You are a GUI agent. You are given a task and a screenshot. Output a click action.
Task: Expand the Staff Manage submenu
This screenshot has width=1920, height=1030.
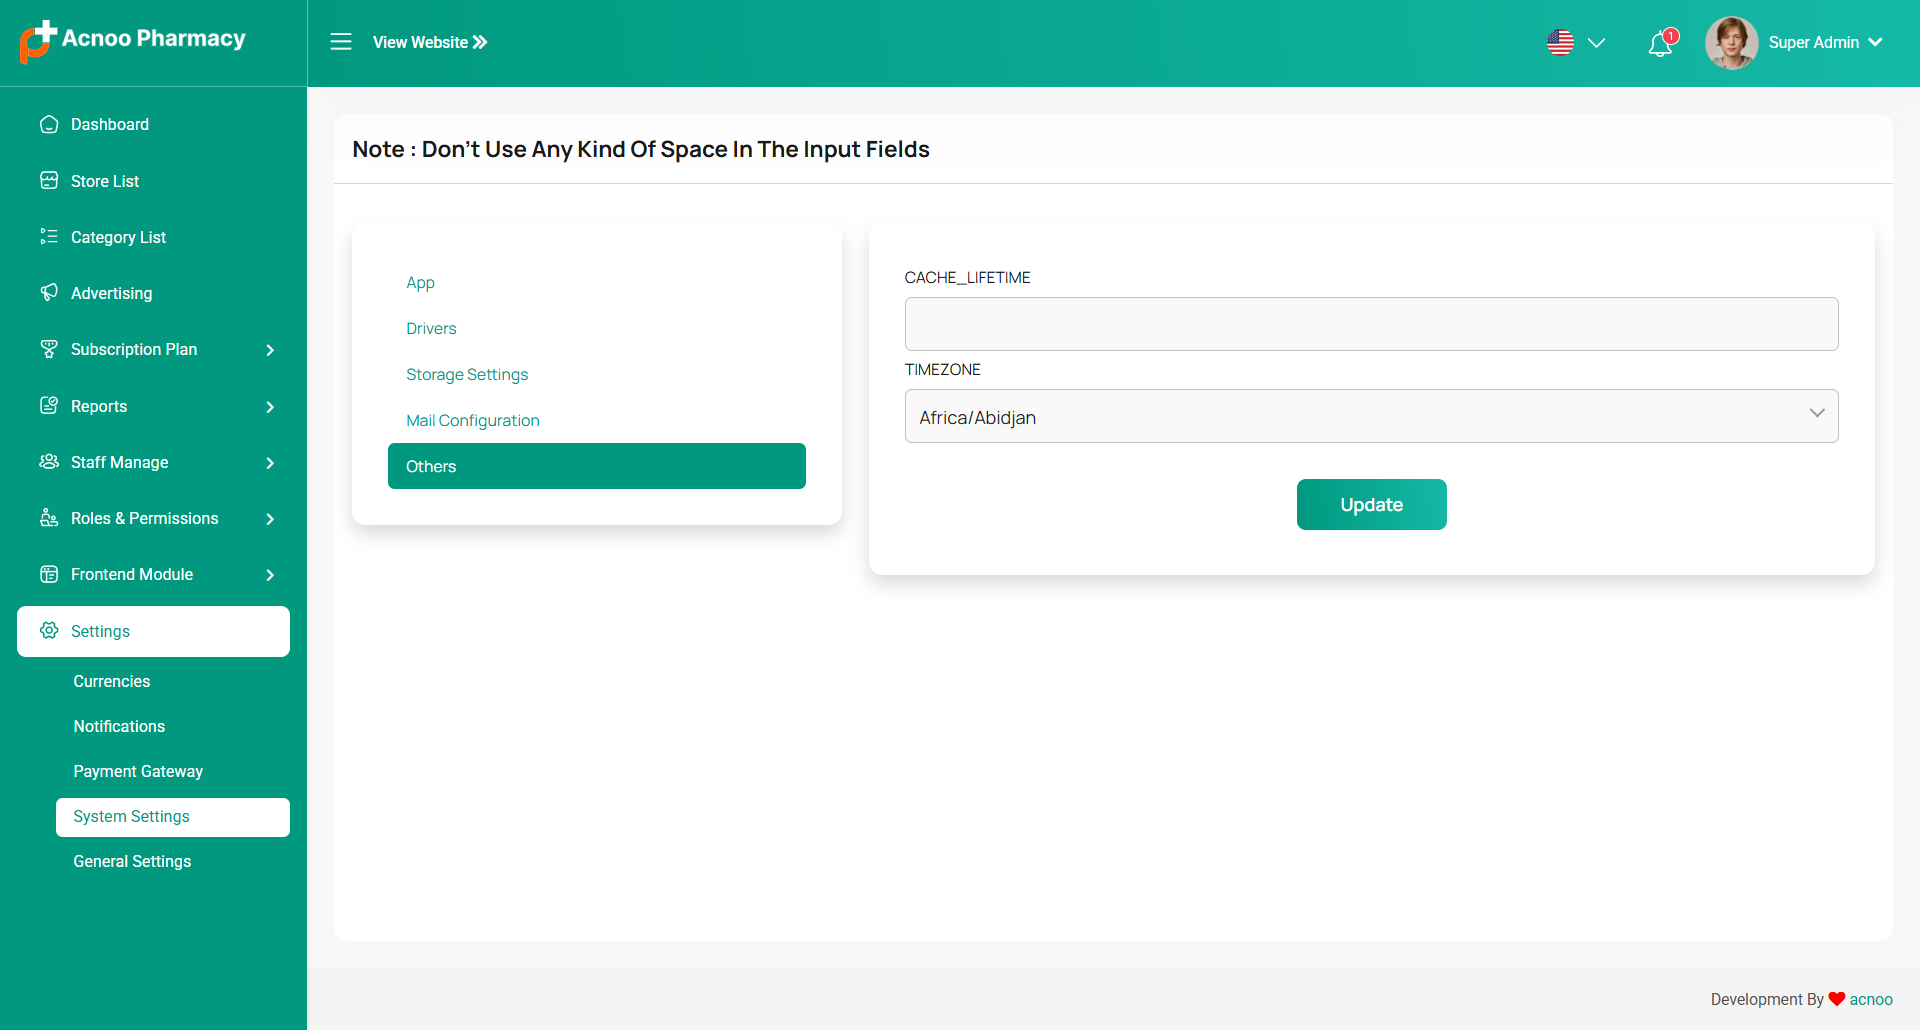270,463
